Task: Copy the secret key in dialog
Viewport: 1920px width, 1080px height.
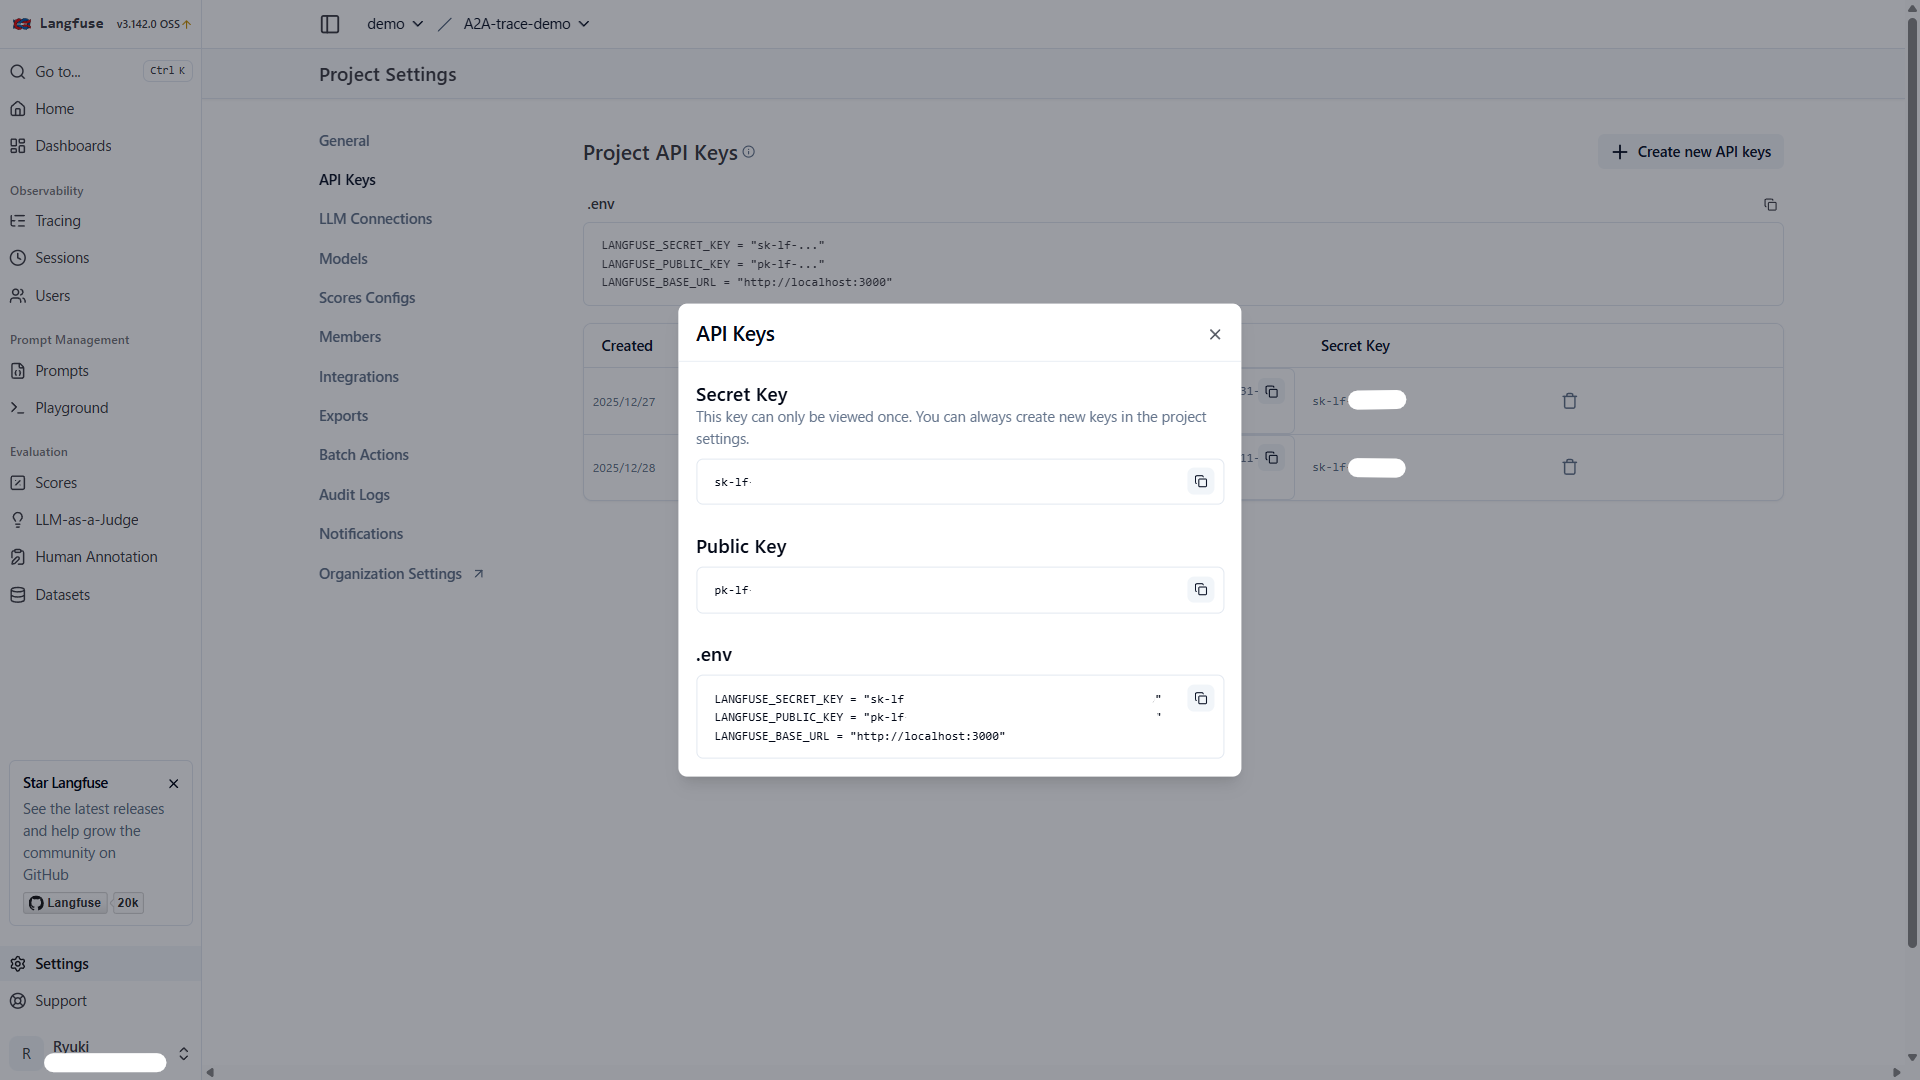Action: coord(1200,482)
